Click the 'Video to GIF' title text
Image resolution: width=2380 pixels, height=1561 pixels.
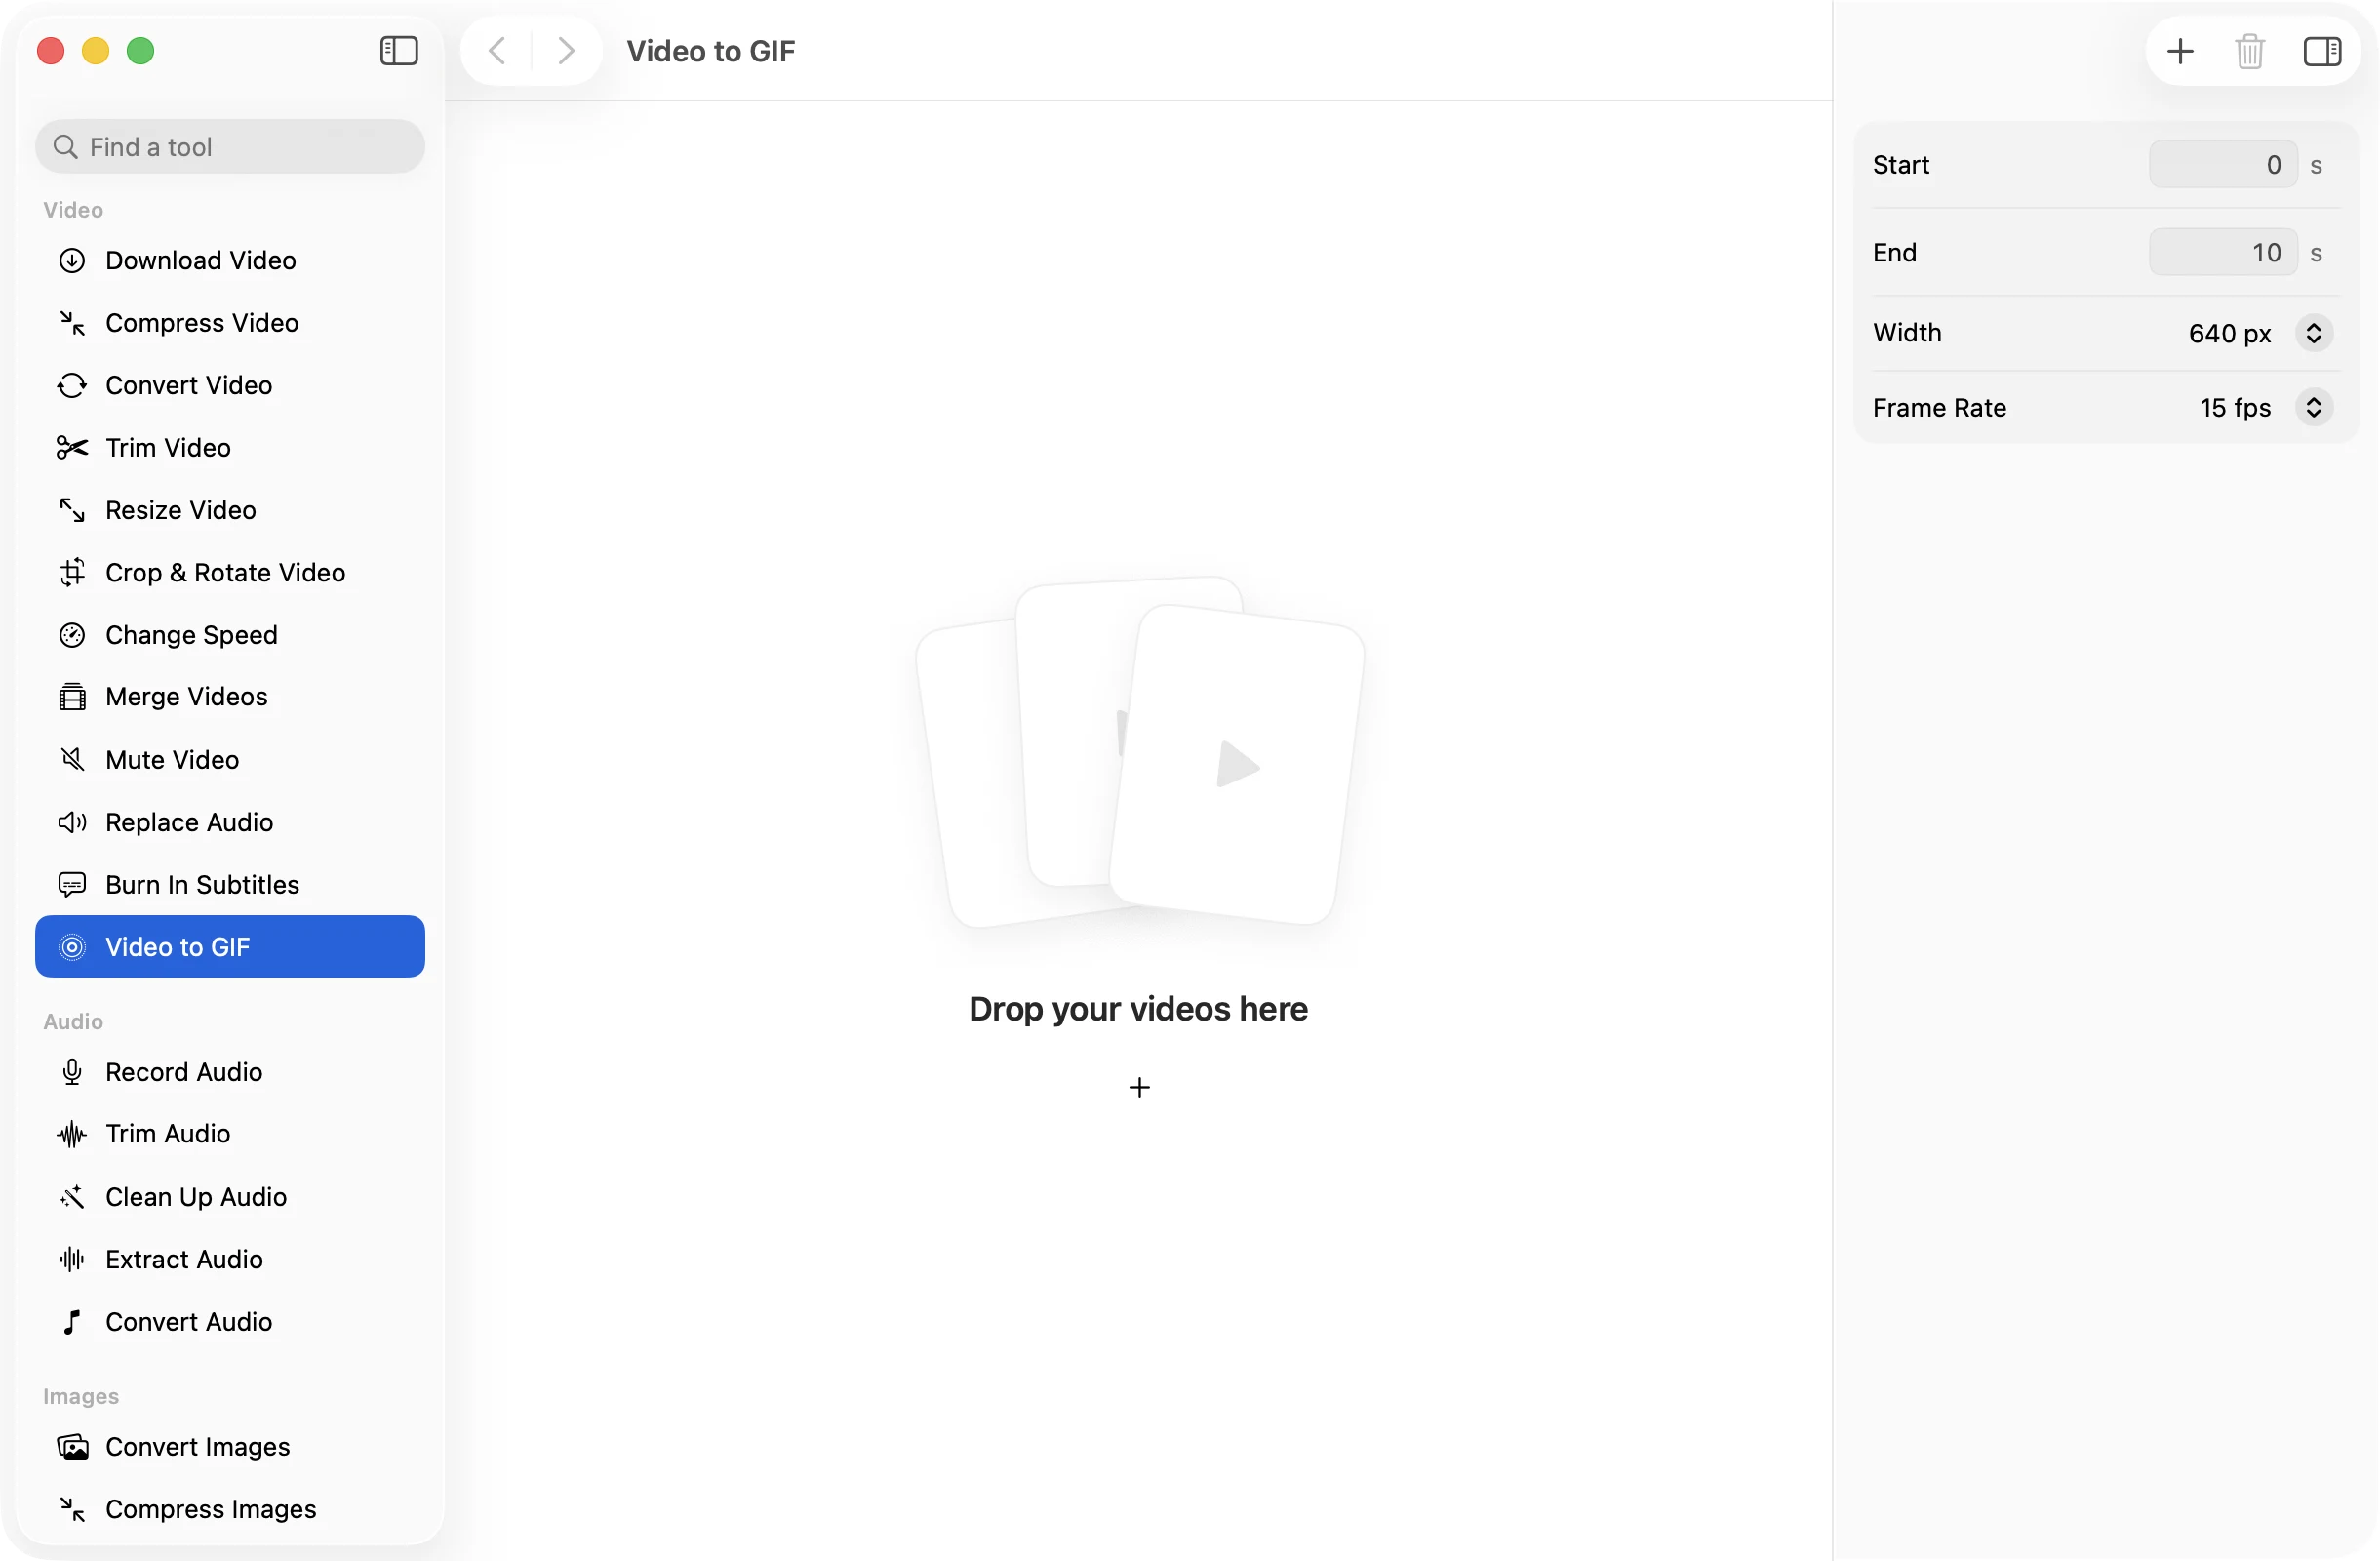tap(711, 51)
